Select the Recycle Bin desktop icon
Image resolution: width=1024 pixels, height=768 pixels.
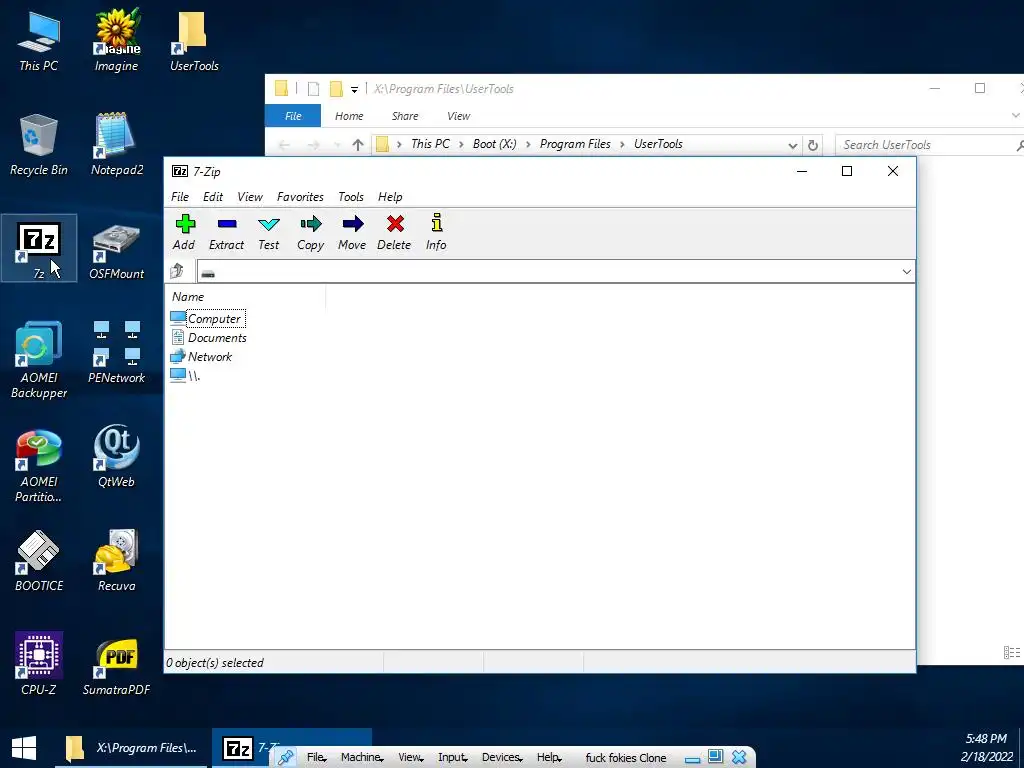(39, 145)
